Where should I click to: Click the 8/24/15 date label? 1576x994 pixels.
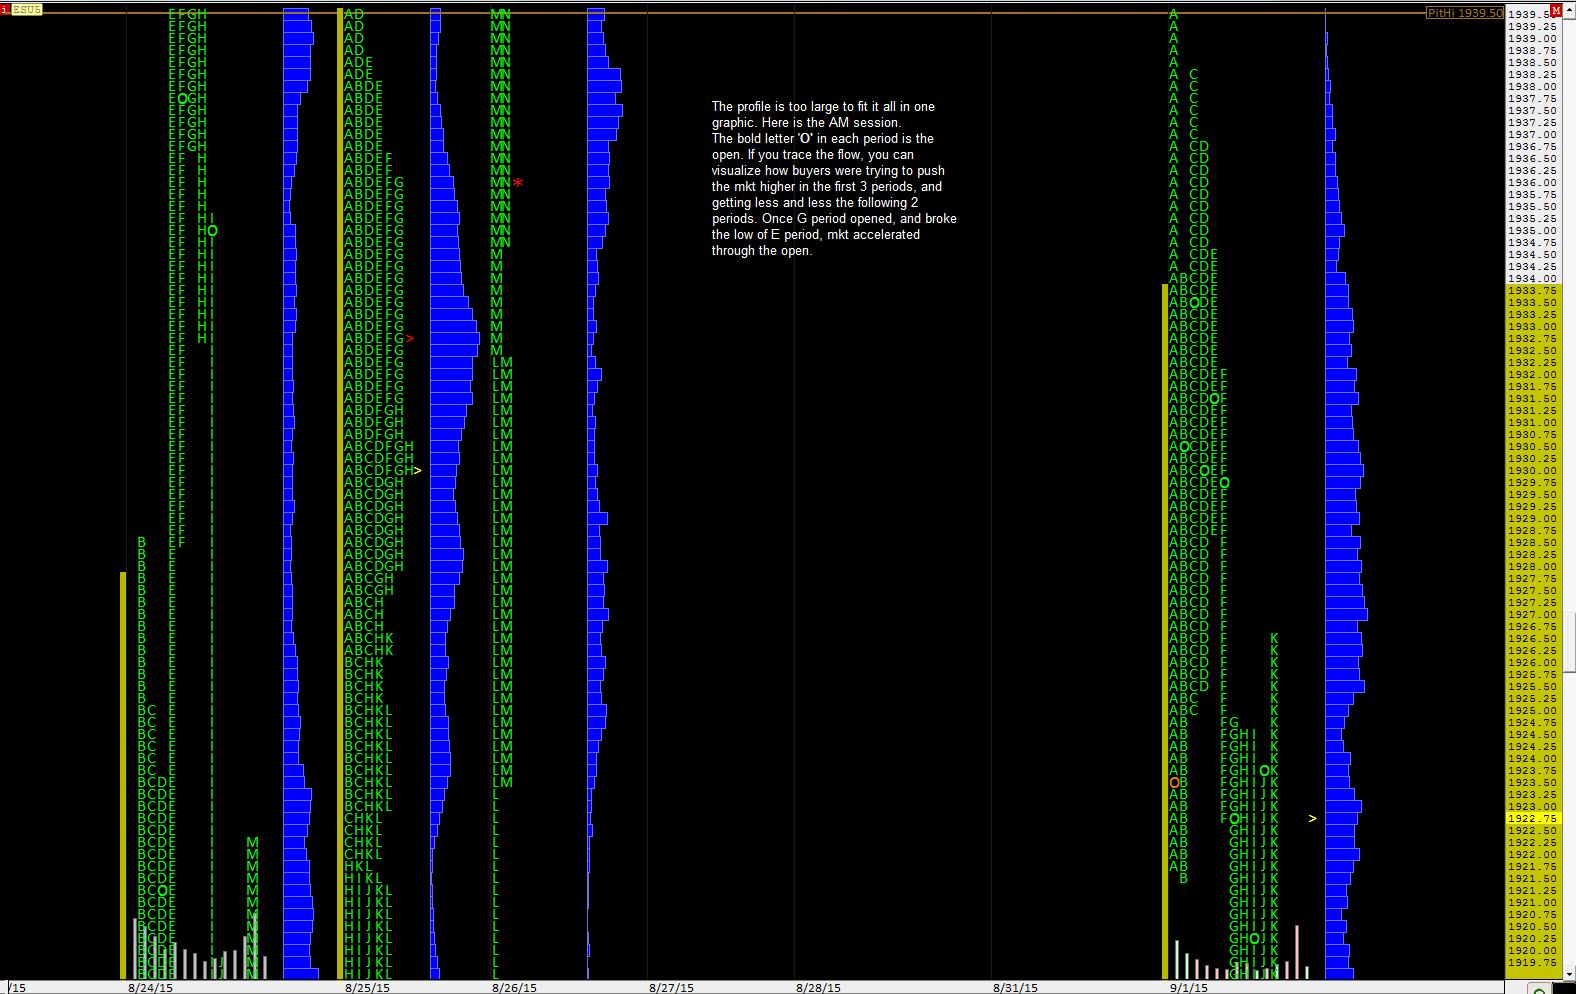150,988
